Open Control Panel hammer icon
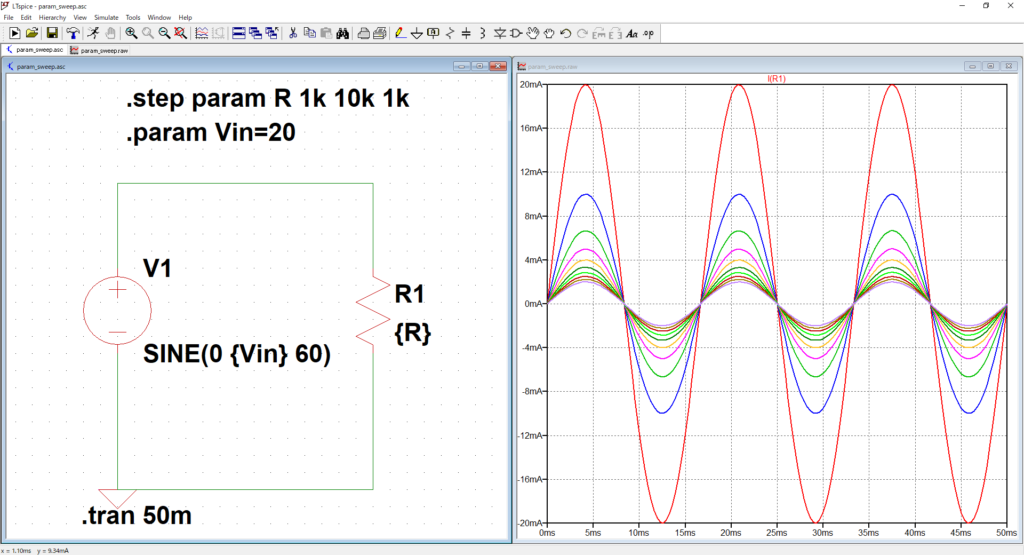1024x555 pixels. [x=73, y=33]
